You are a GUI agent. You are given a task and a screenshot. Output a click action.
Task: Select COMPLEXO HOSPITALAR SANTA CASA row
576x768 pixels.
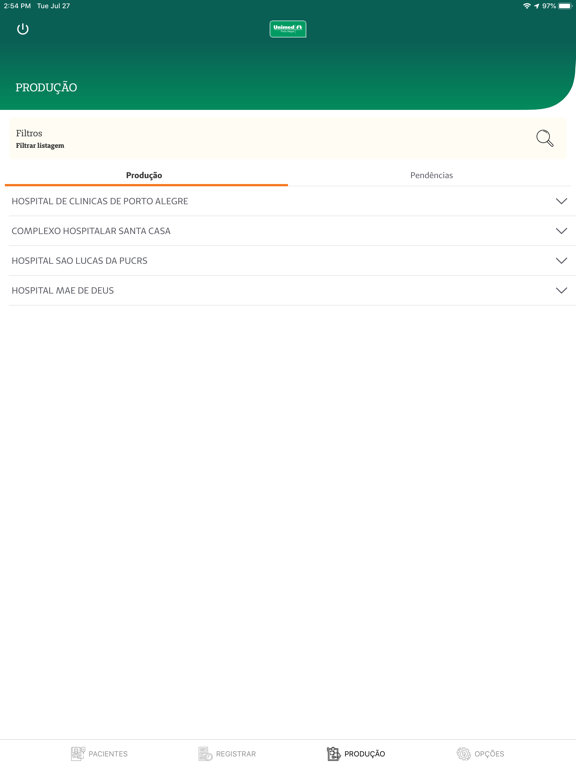tap(290, 231)
